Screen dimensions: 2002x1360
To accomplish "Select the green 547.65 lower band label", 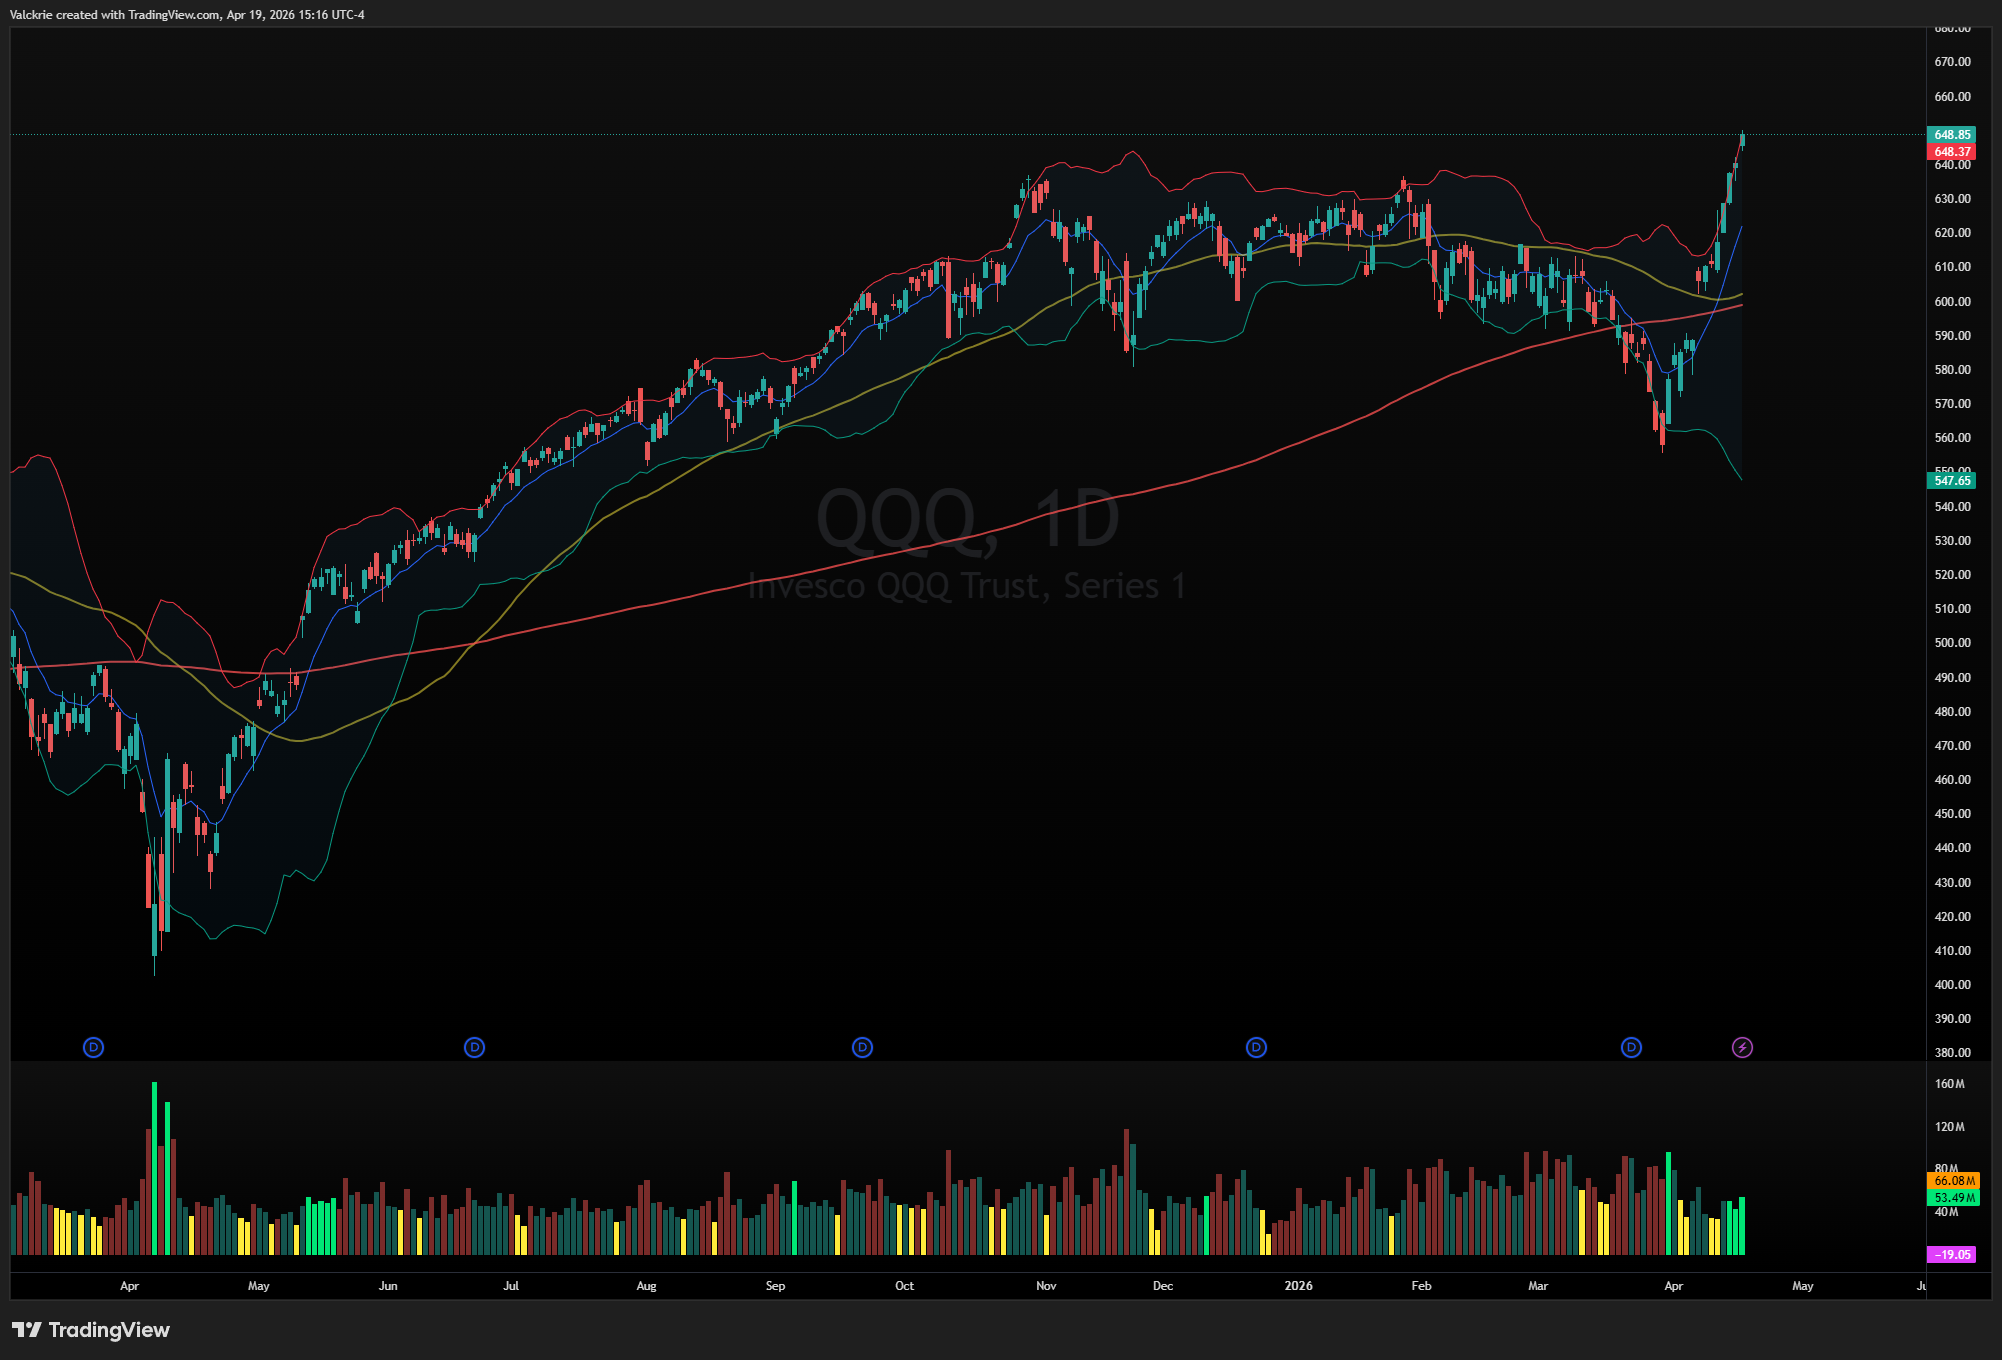I will (1951, 481).
